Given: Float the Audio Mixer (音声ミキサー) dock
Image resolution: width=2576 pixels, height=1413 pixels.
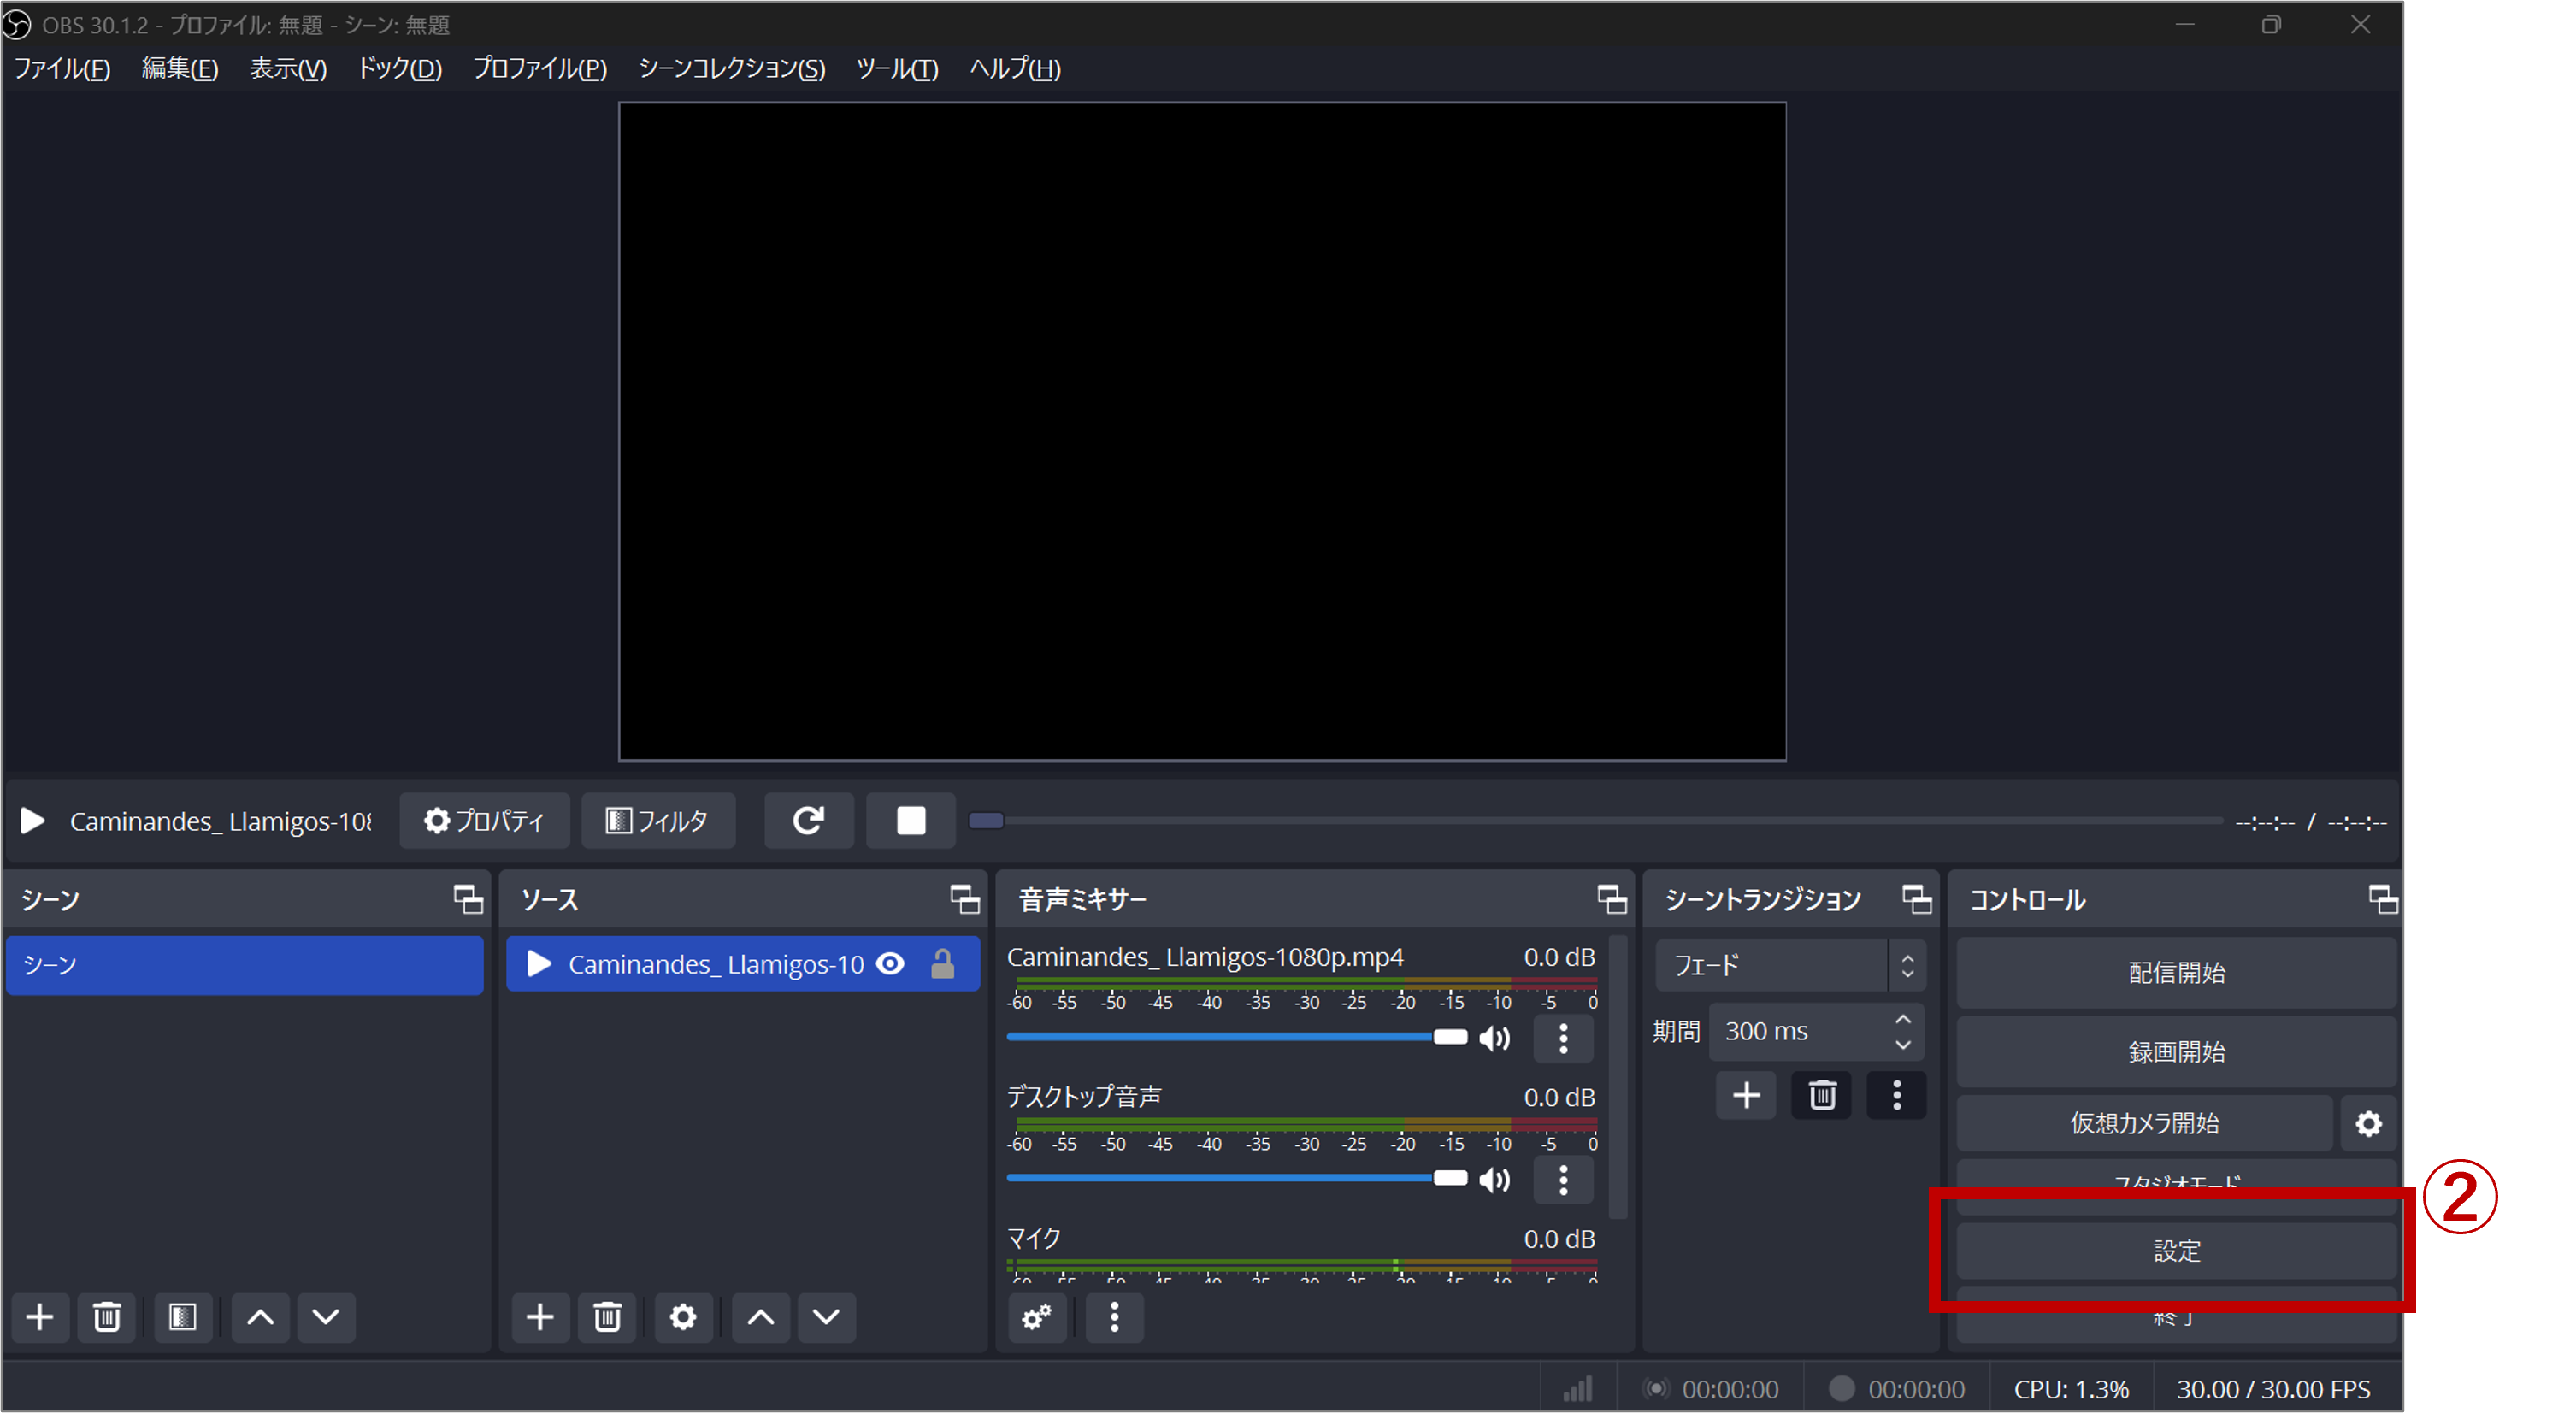Looking at the screenshot, I should (1612, 900).
